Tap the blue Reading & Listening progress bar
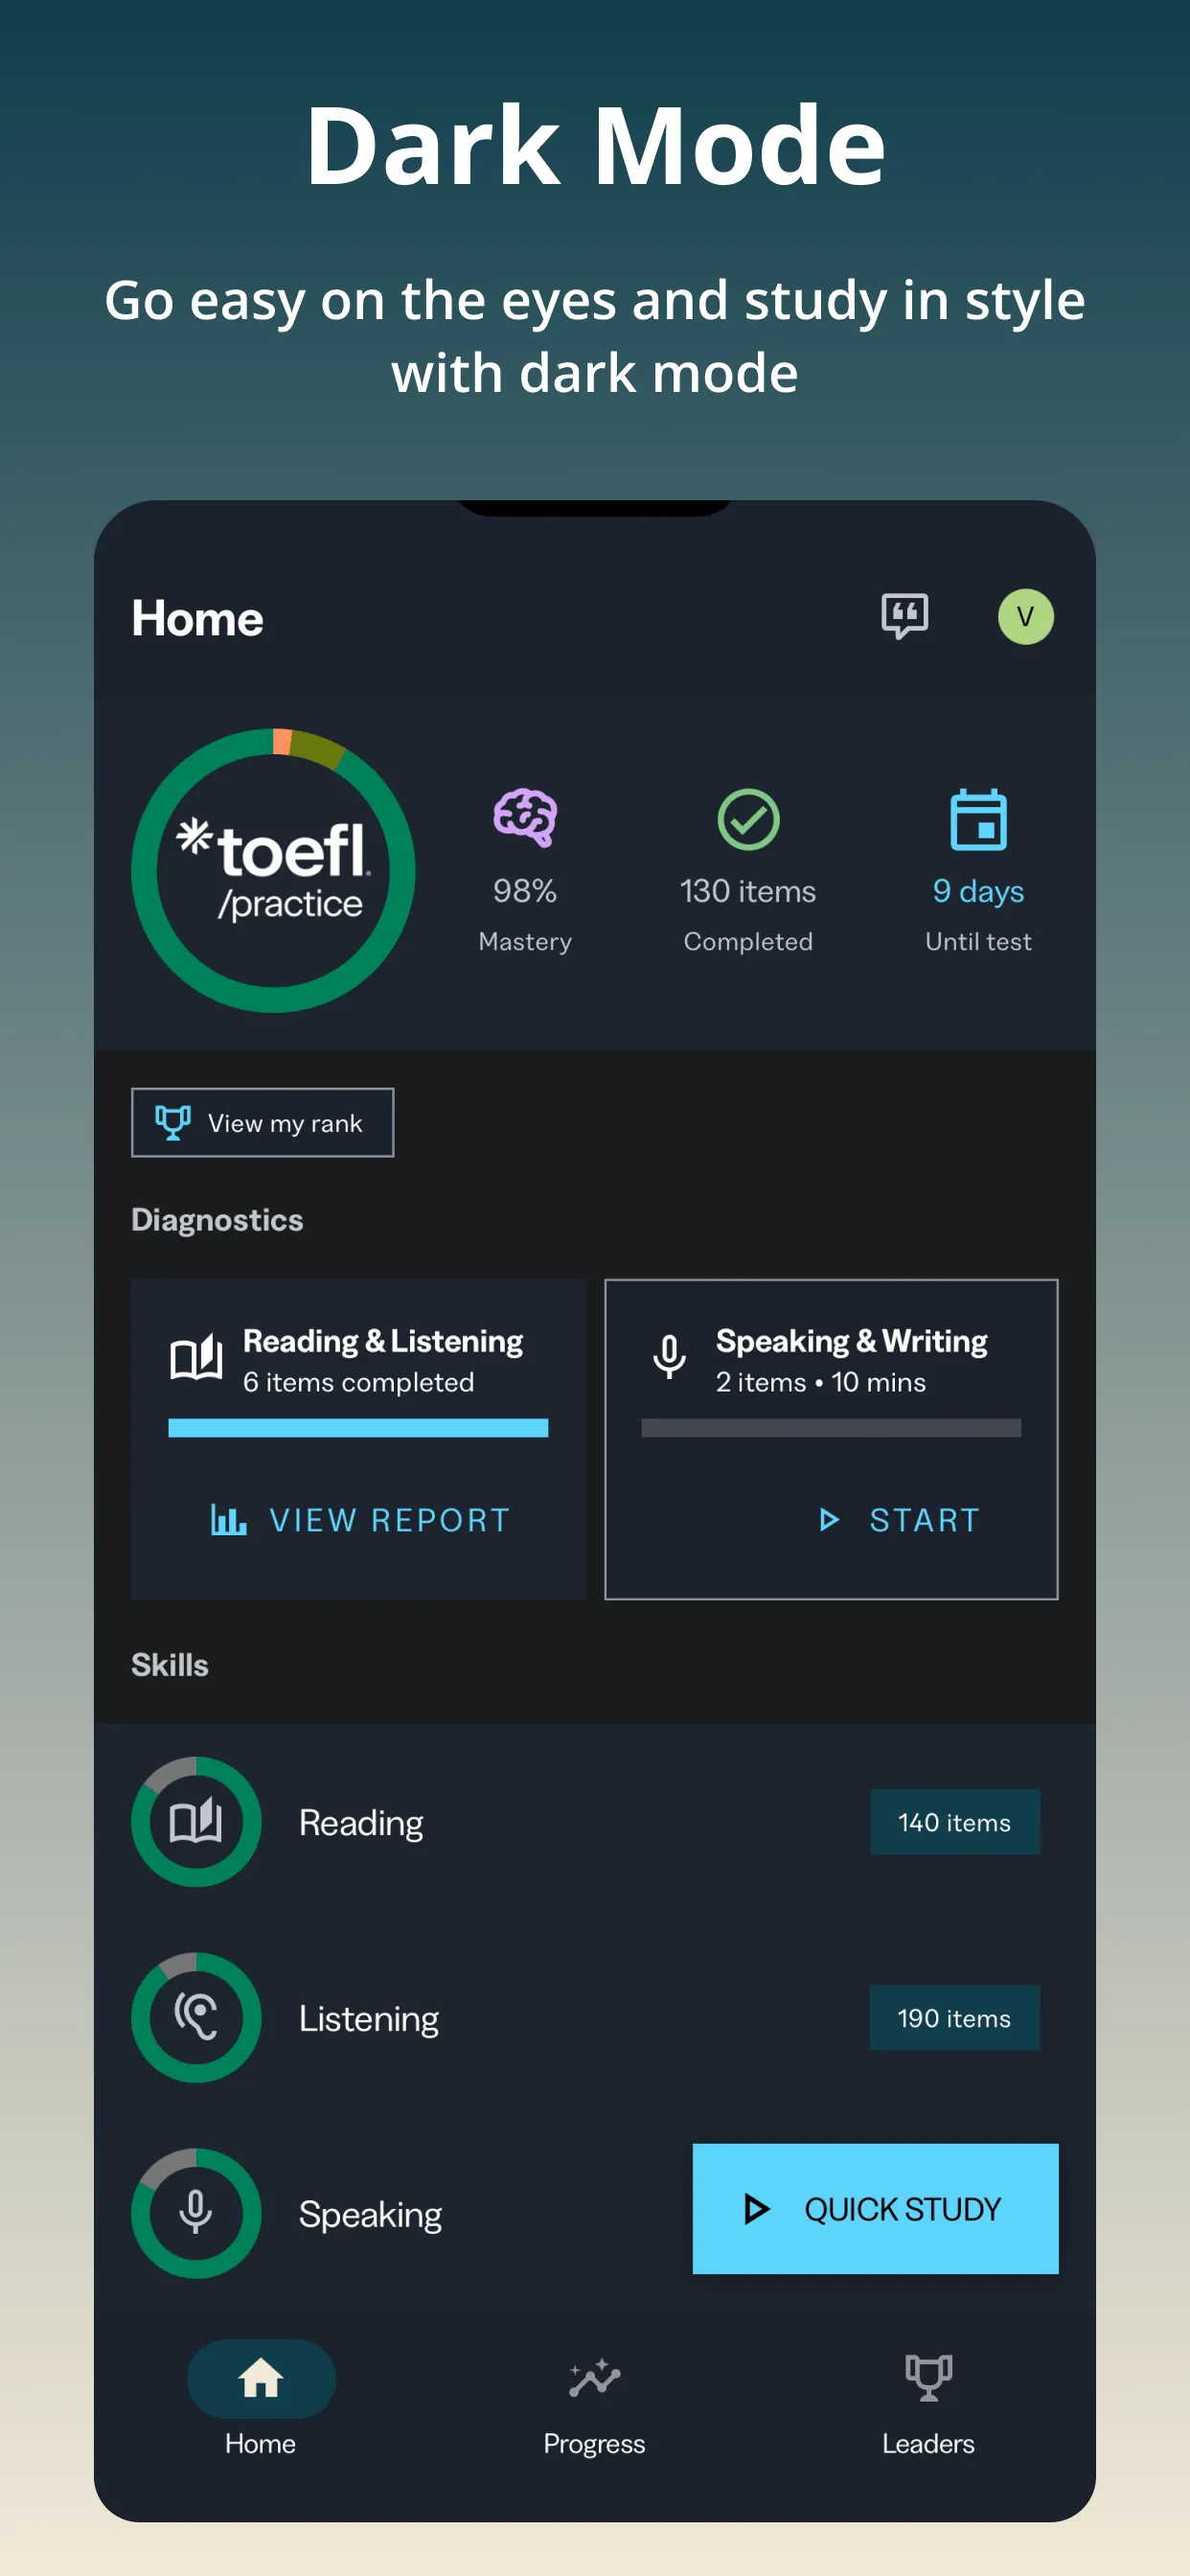Viewport: 1190px width, 2576px height. click(358, 1428)
